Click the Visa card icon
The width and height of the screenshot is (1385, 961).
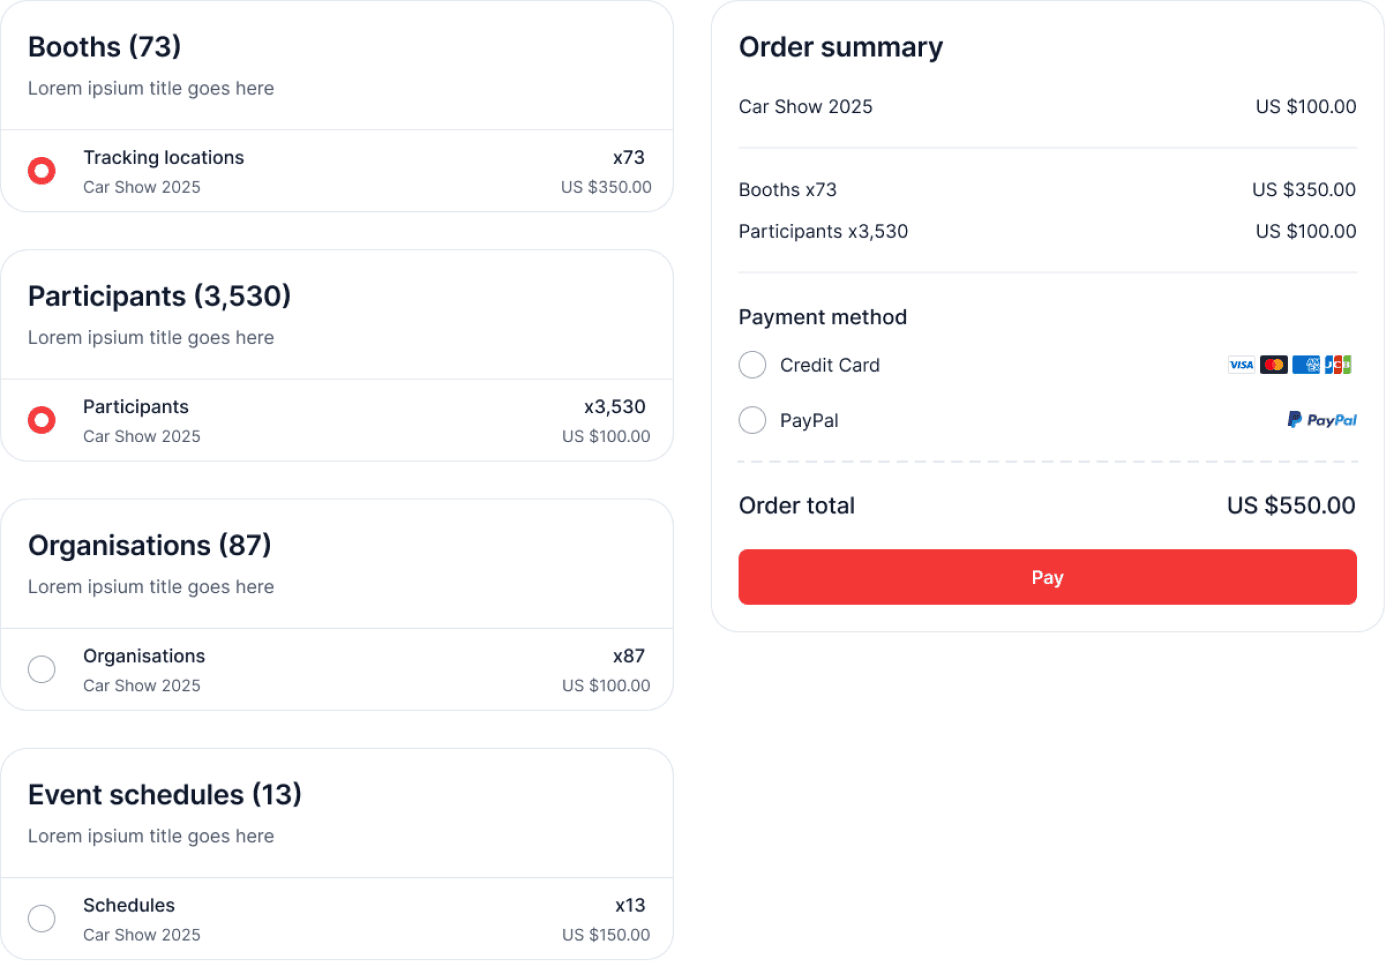tap(1241, 364)
